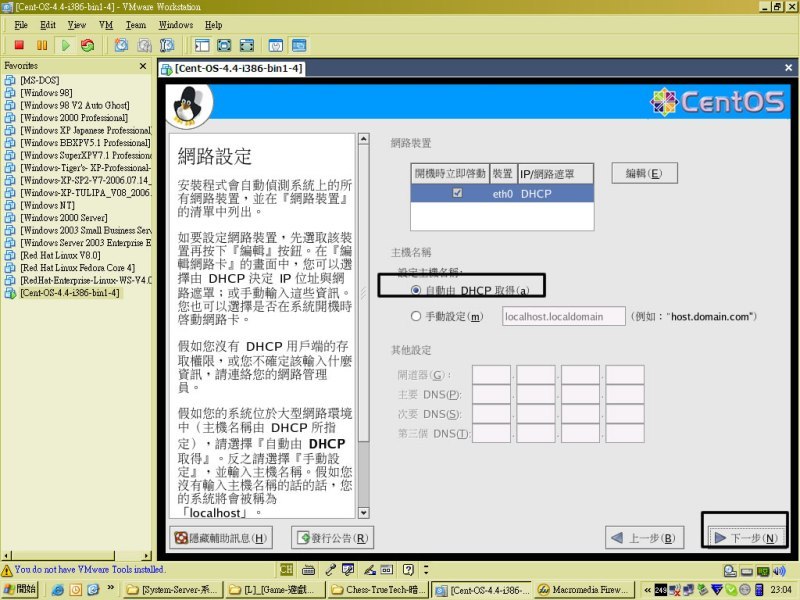Open Chess-TrueTech taskbar folder button
Screen dimensions: 800x600
tap(378, 590)
